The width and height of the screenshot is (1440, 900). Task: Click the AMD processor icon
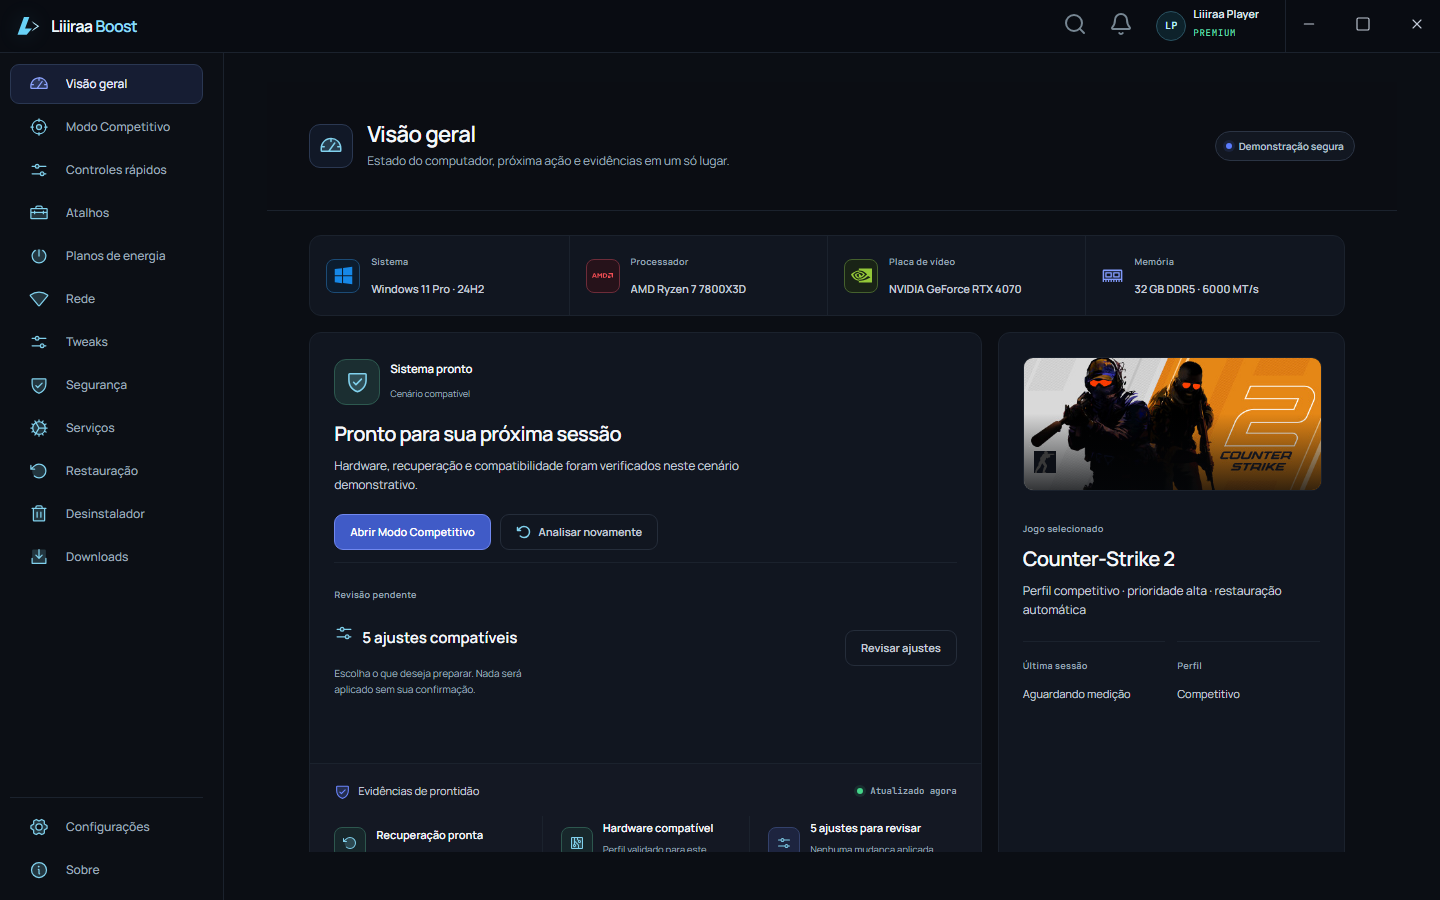[x=602, y=276]
